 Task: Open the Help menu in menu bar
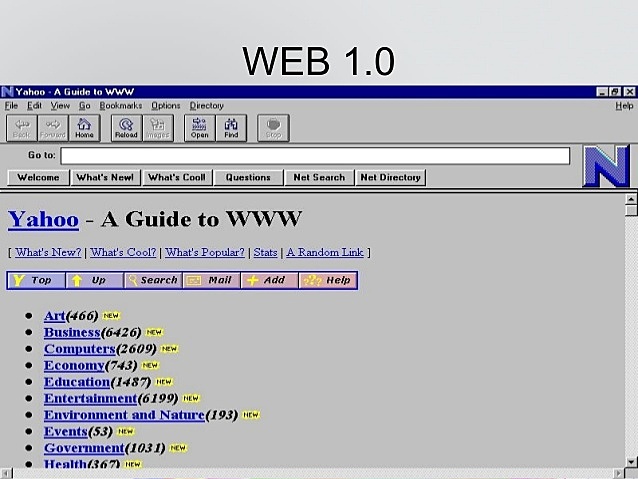coord(624,106)
